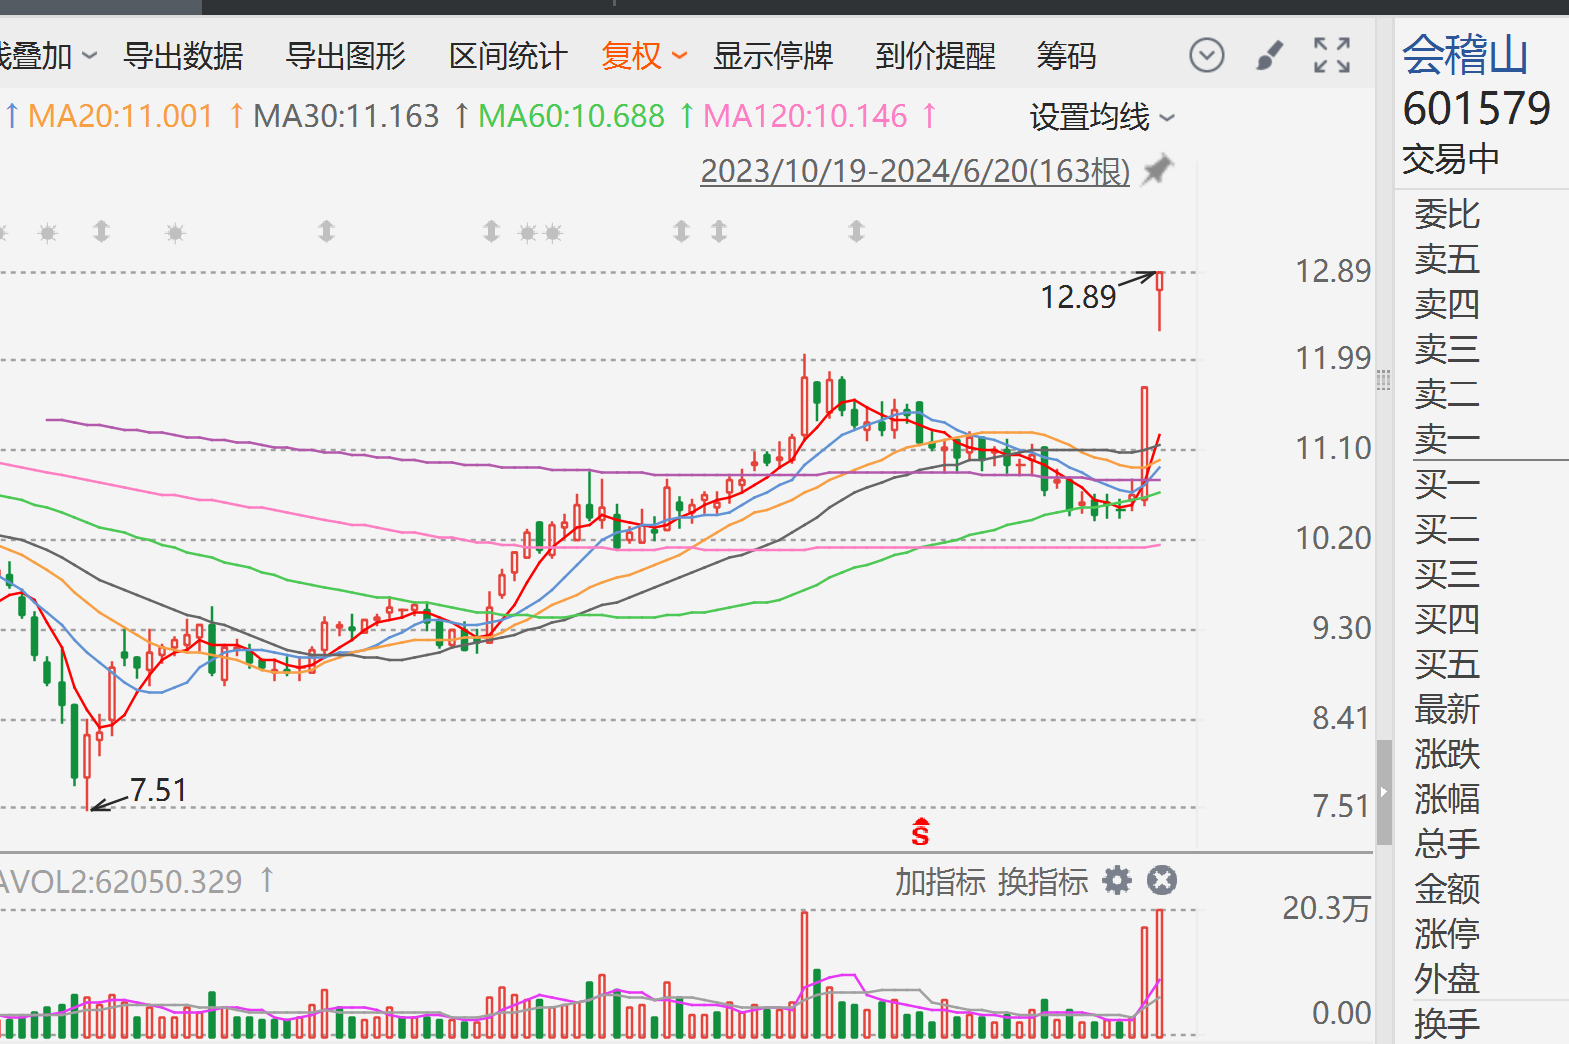Click the pin icon beside date range
Screen dimensions: 1569x1044
coord(1157,170)
